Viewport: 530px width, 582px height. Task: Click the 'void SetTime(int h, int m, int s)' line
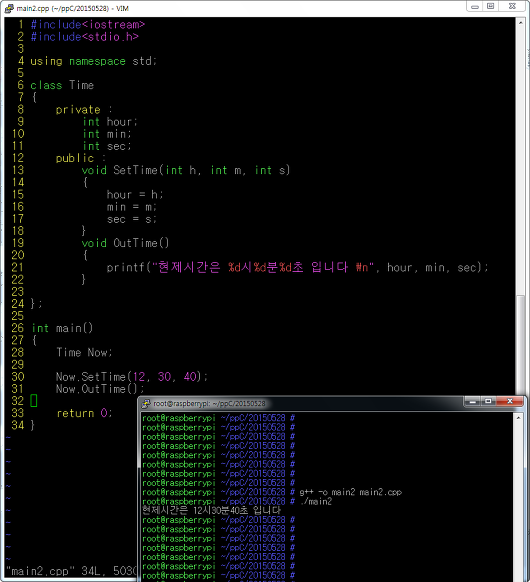point(186,170)
